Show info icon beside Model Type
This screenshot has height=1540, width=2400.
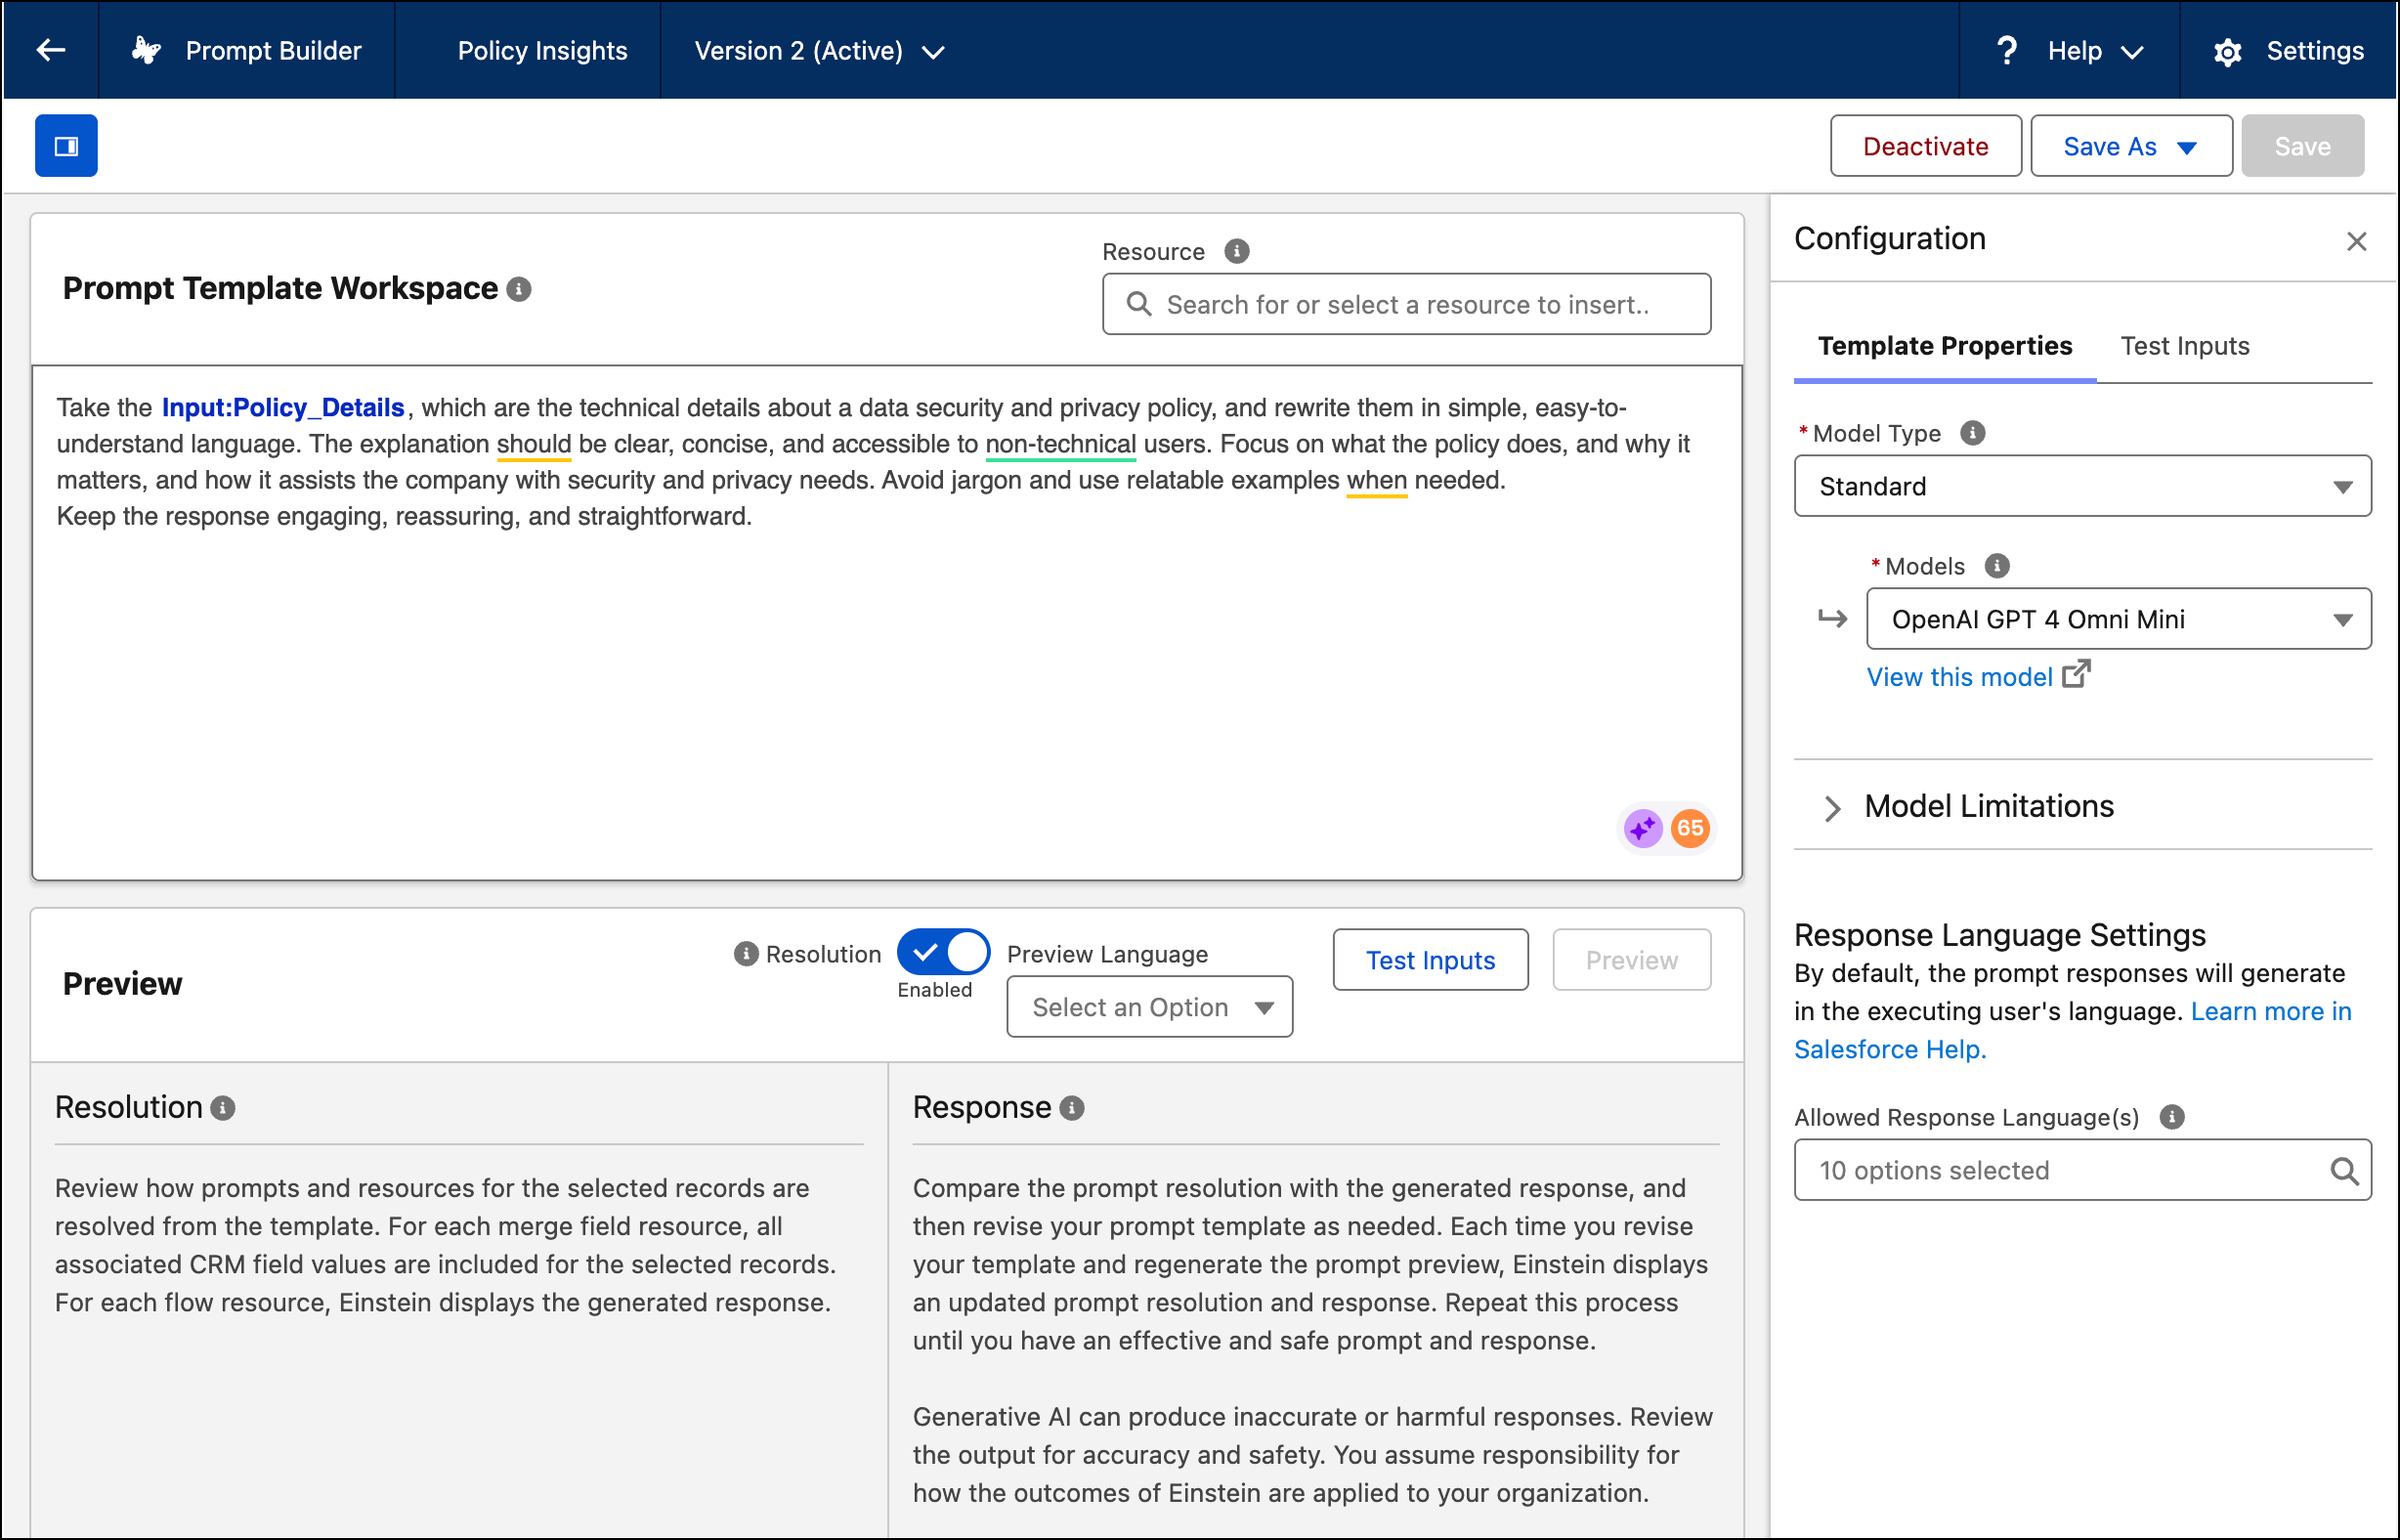pyautogui.click(x=1973, y=433)
